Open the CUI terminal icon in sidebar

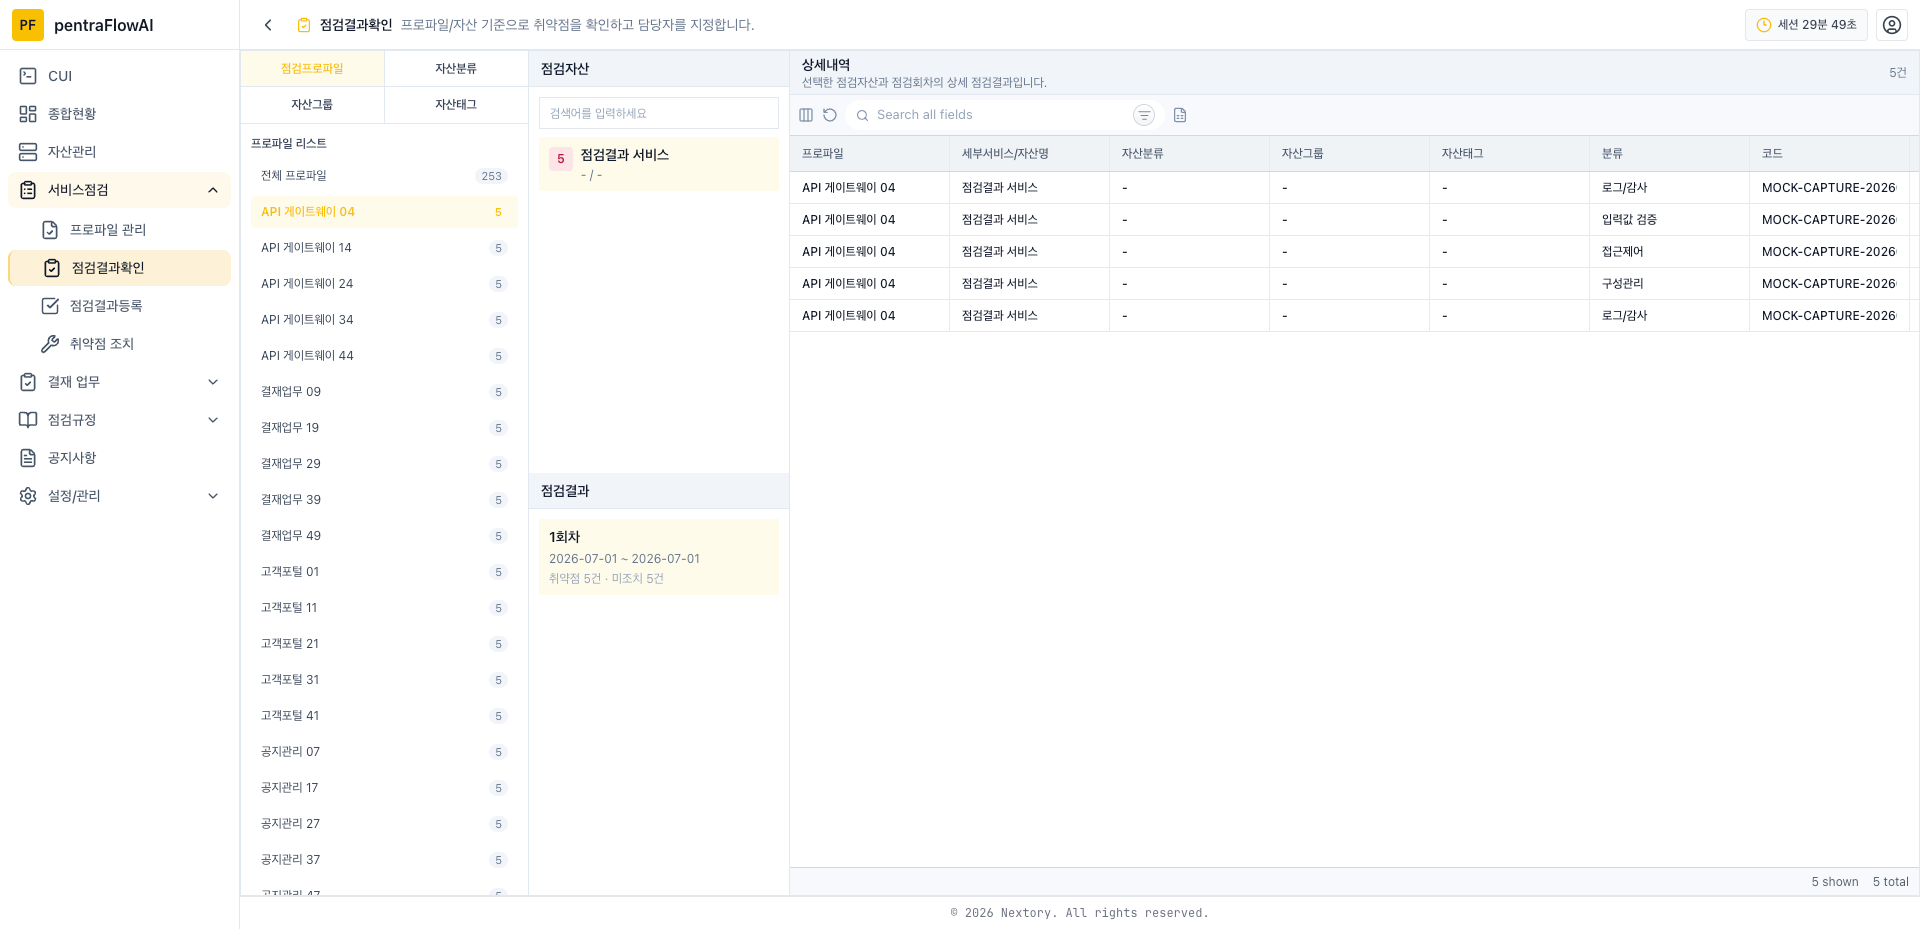28,76
